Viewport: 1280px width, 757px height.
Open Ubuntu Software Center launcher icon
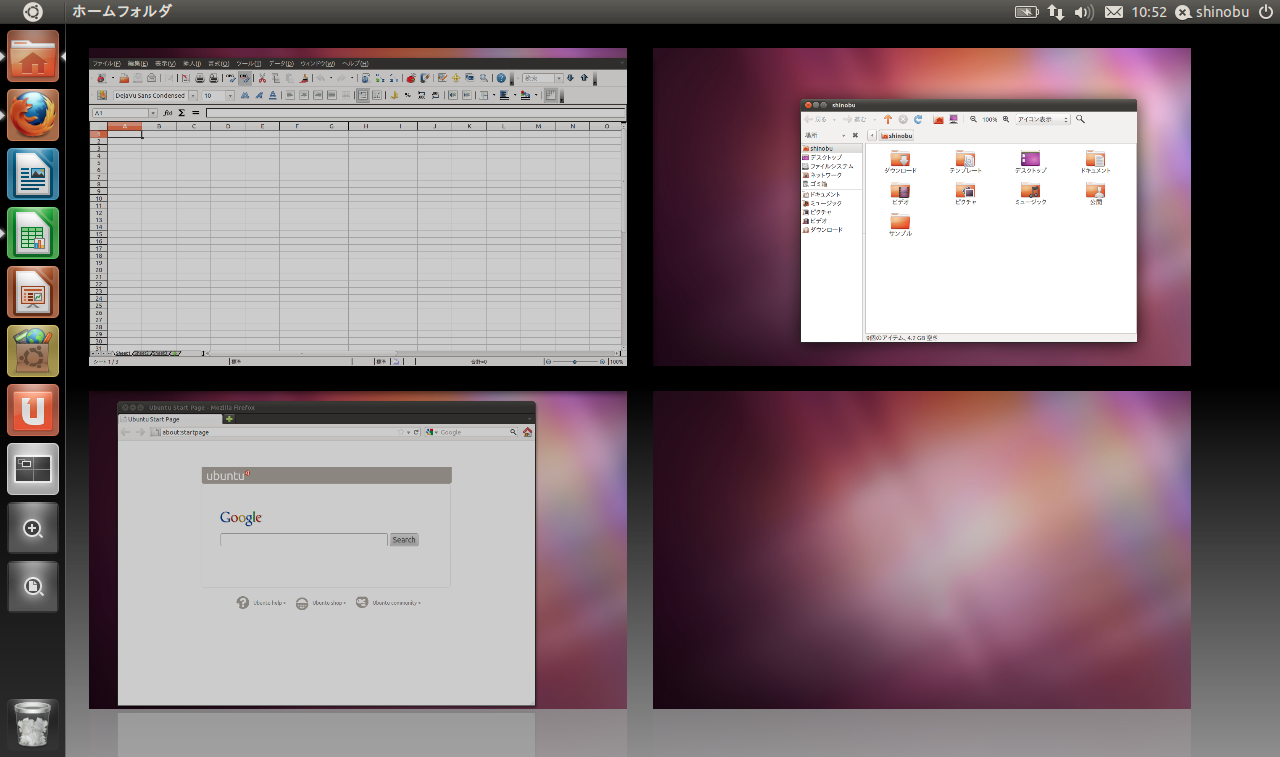coord(33,351)
